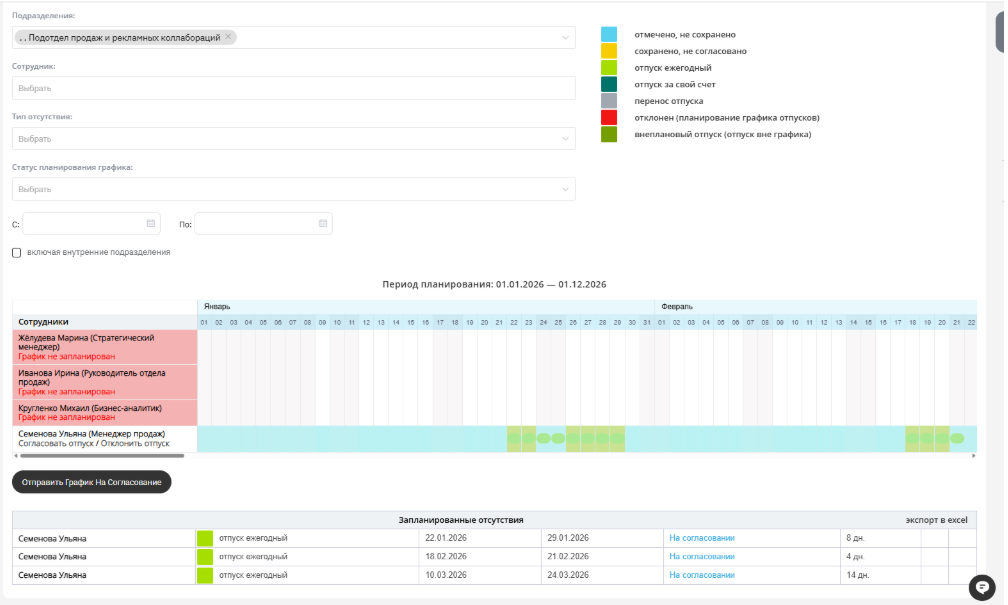
Task: Remove the Подотдел продаж department tag
Action: [x=228, y=37]
